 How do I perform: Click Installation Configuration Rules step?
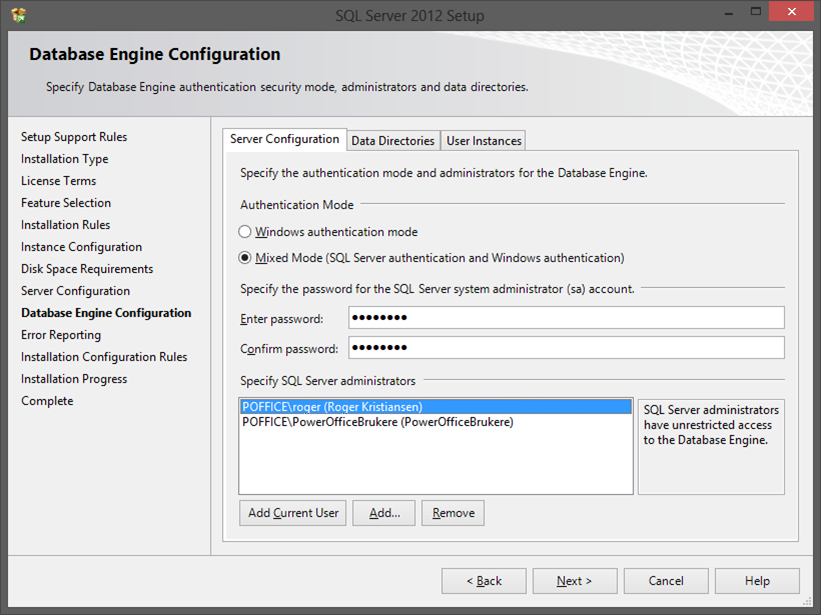pyautogui.click(x=104, y=356)
